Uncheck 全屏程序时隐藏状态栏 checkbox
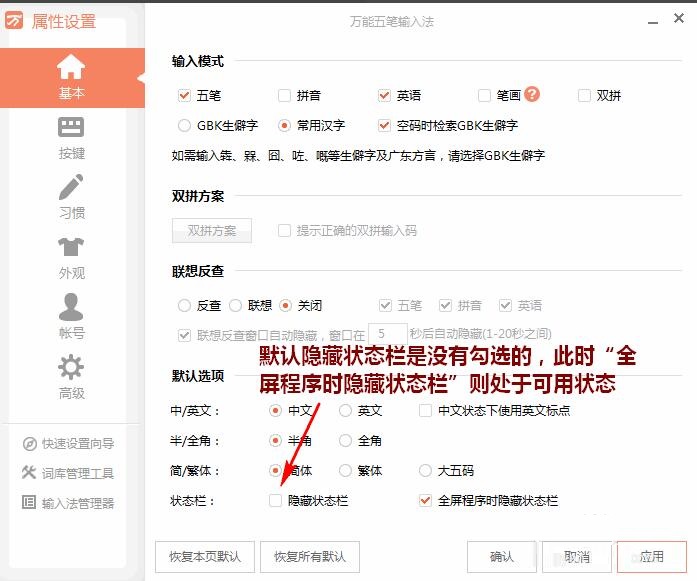Screen dimensions: 697x581 point(425,501)
